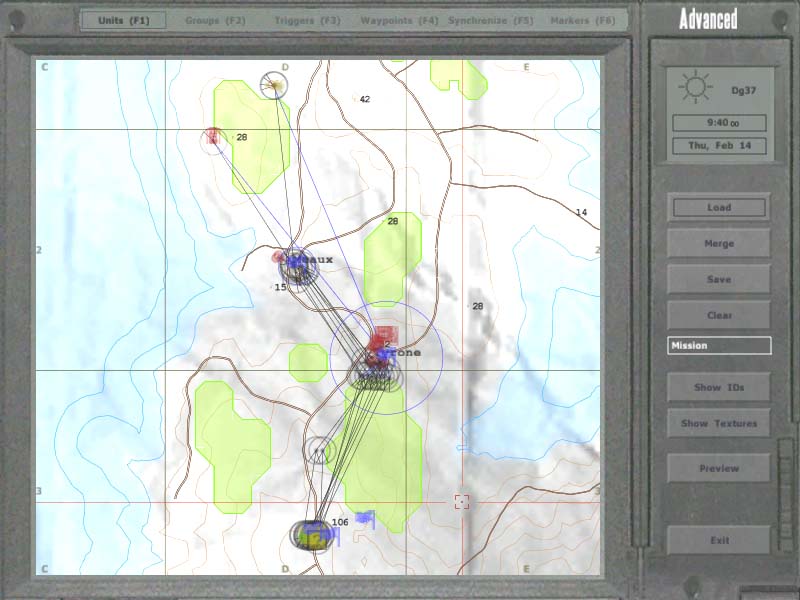Toggle Show IDs on the map
The width and height of the screenshot is (800, 600).
(x=719, y=387)
